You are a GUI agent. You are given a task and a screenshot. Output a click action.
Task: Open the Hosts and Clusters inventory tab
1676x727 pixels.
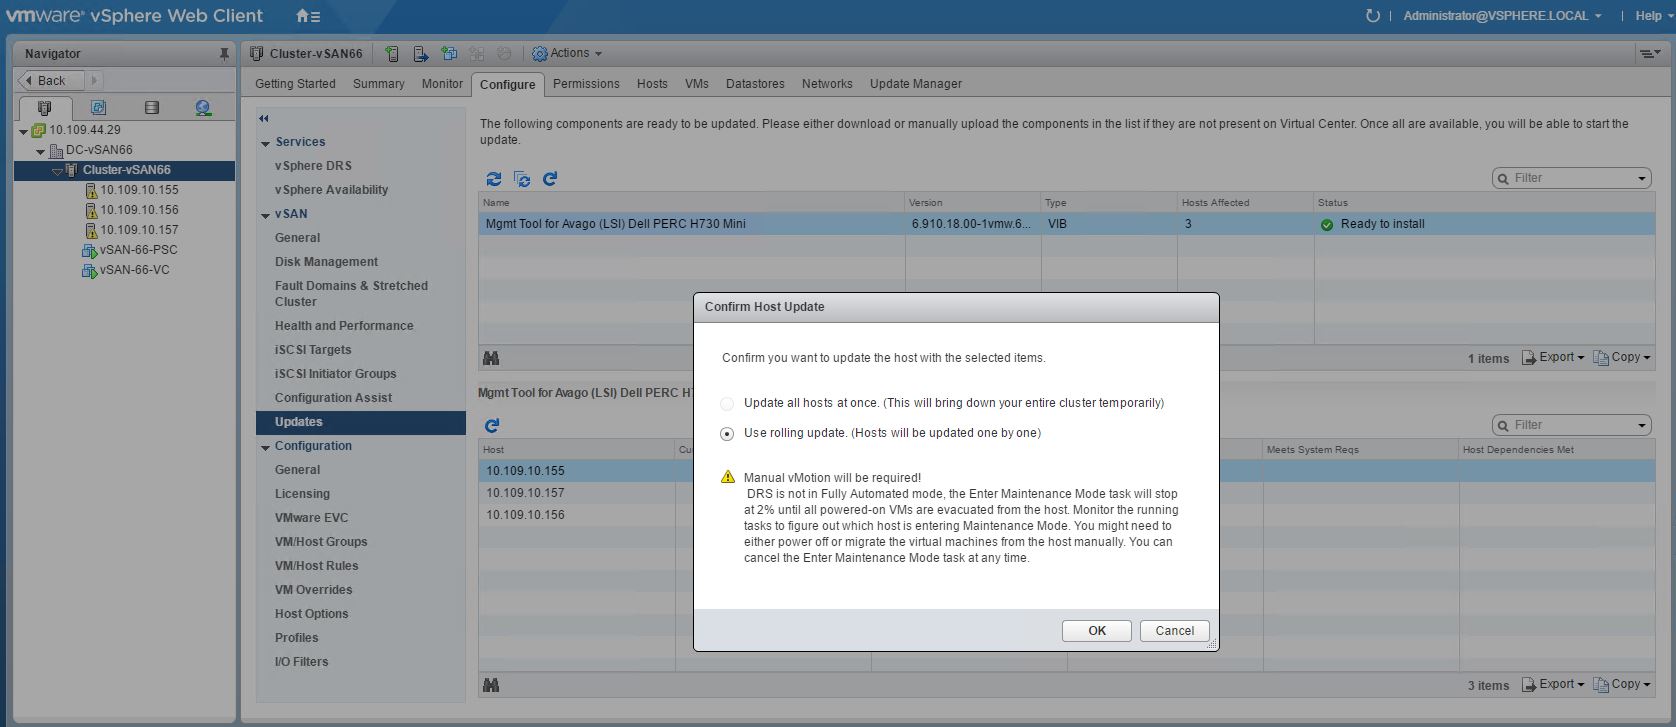(x=44, y=108)
